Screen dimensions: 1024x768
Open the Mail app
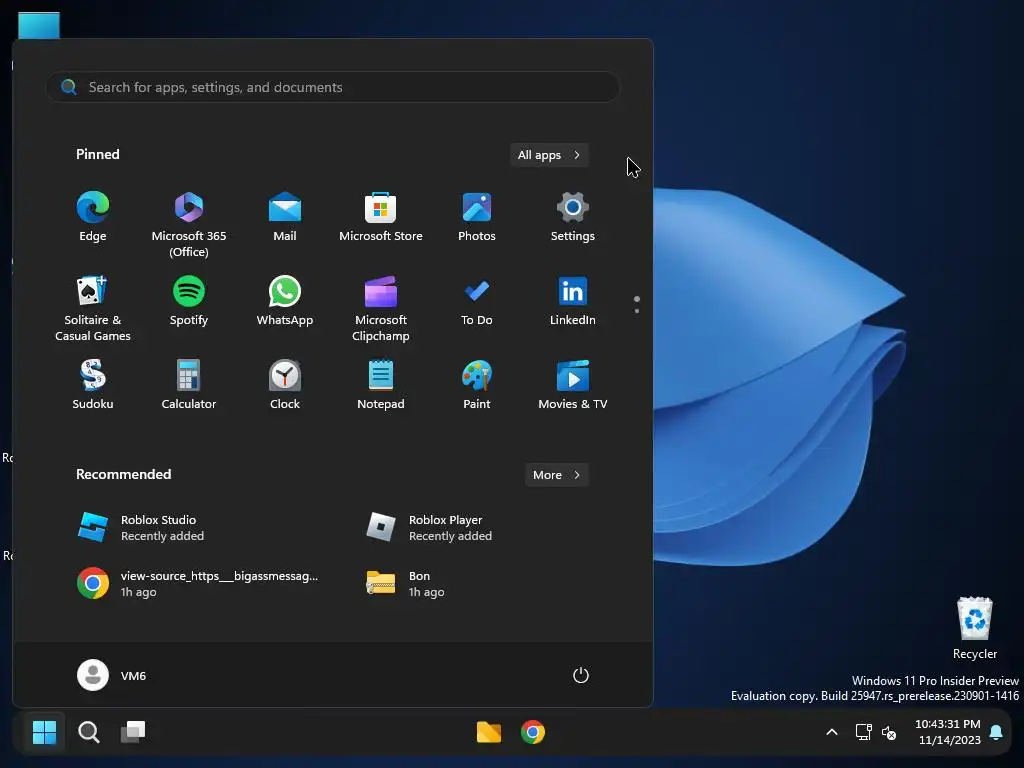pos(285,217)
